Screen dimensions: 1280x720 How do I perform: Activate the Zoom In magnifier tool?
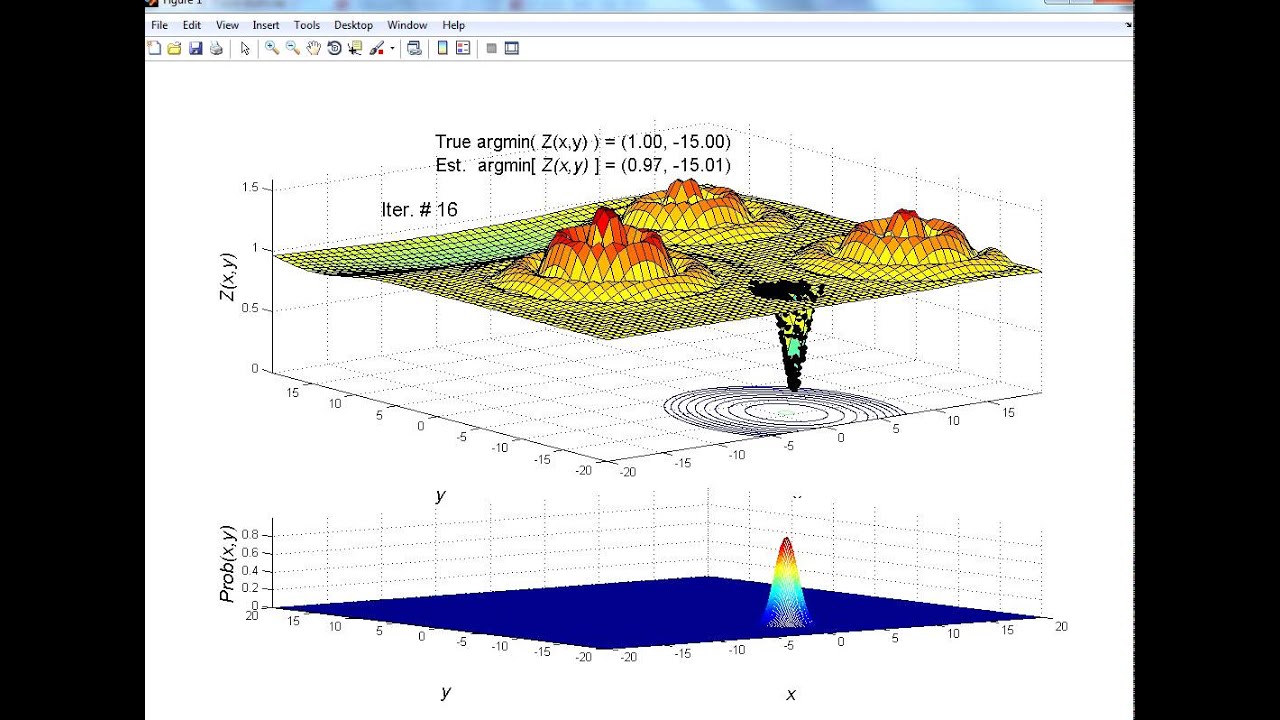point(272,48)
